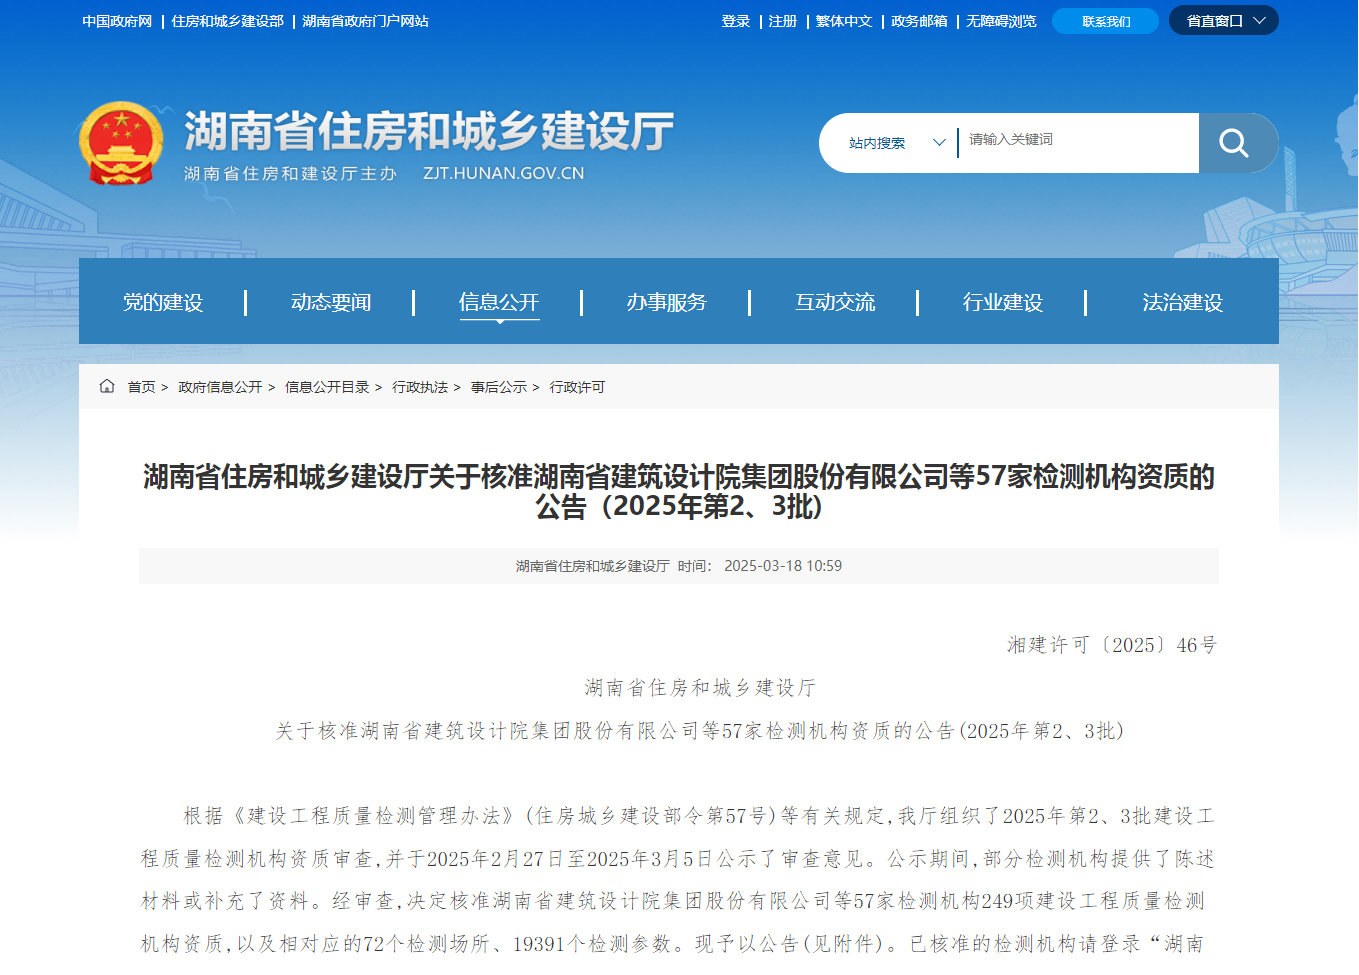Click the magnifier search icon button
The width and height of the screenshot is (1359, 975).
click(x=1238, y=143)
